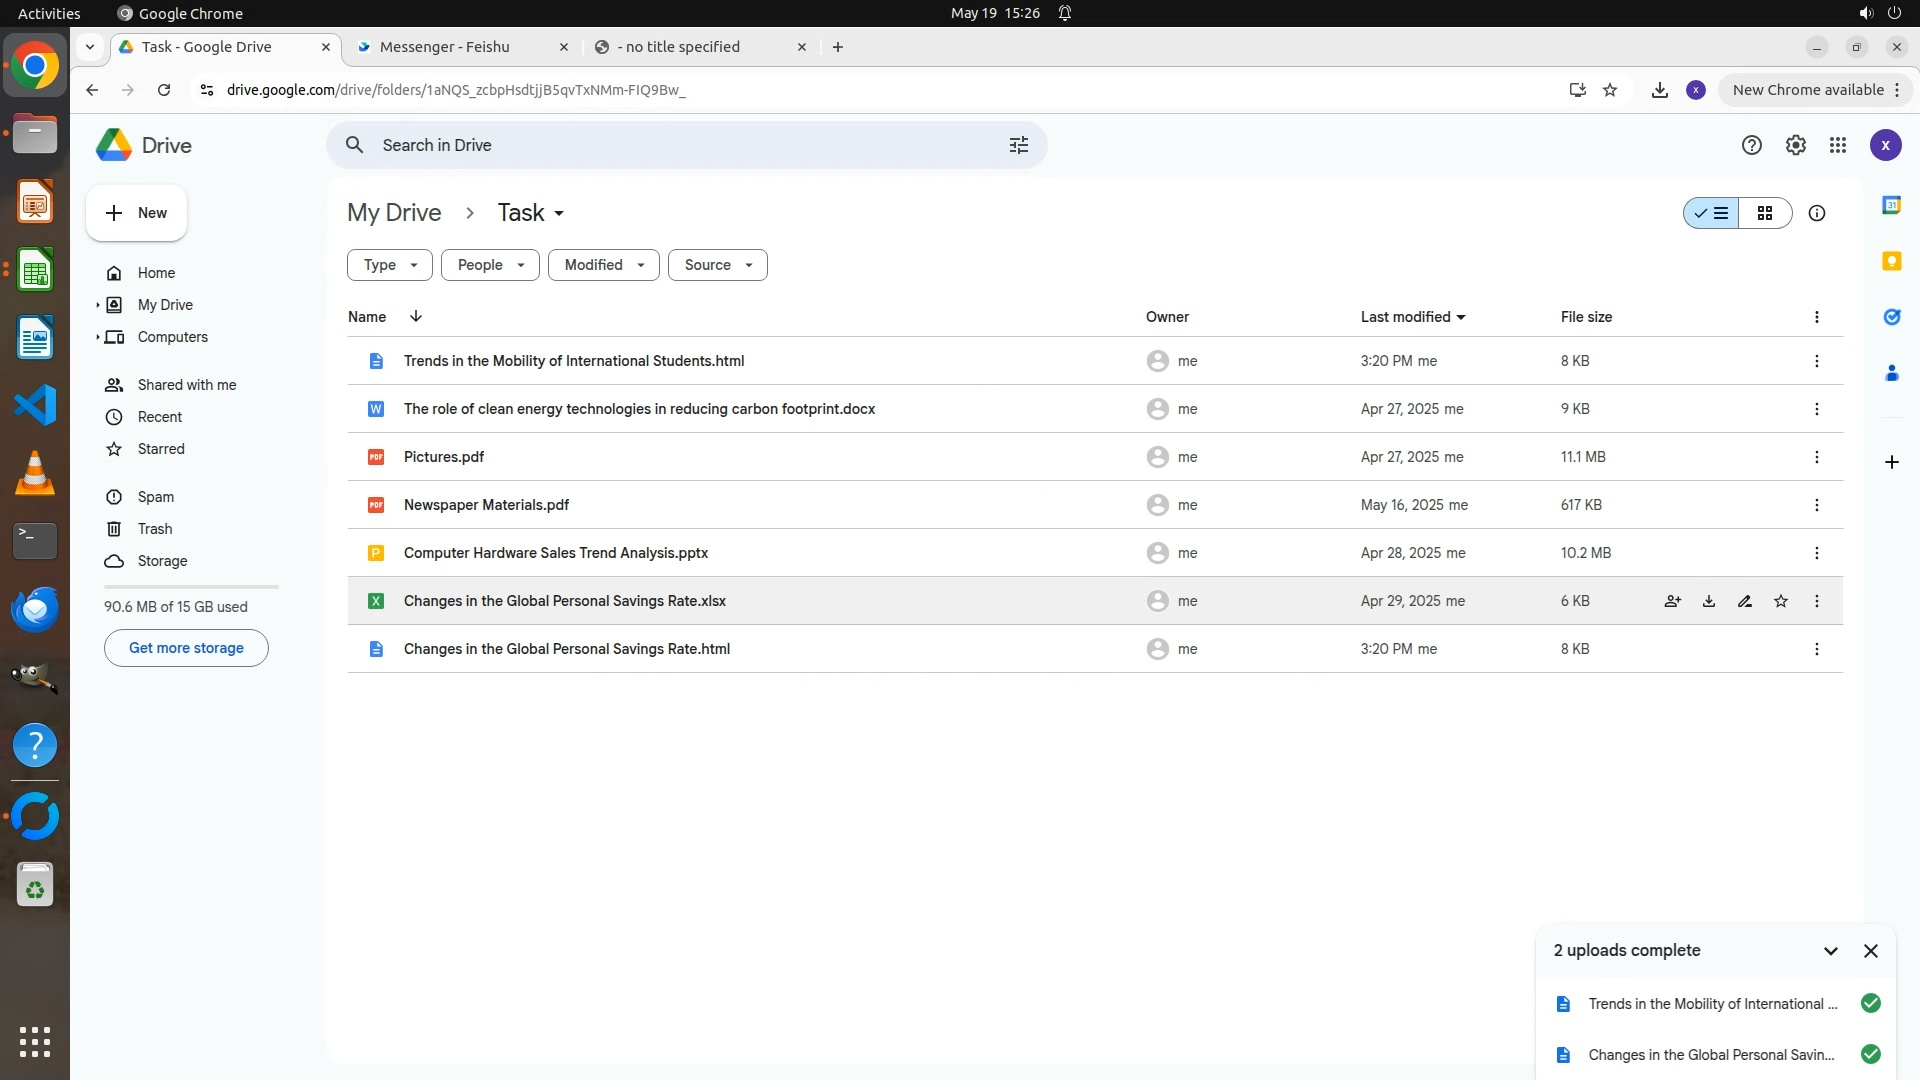Expand the Type filter dropdown

[x=389, y=265]
